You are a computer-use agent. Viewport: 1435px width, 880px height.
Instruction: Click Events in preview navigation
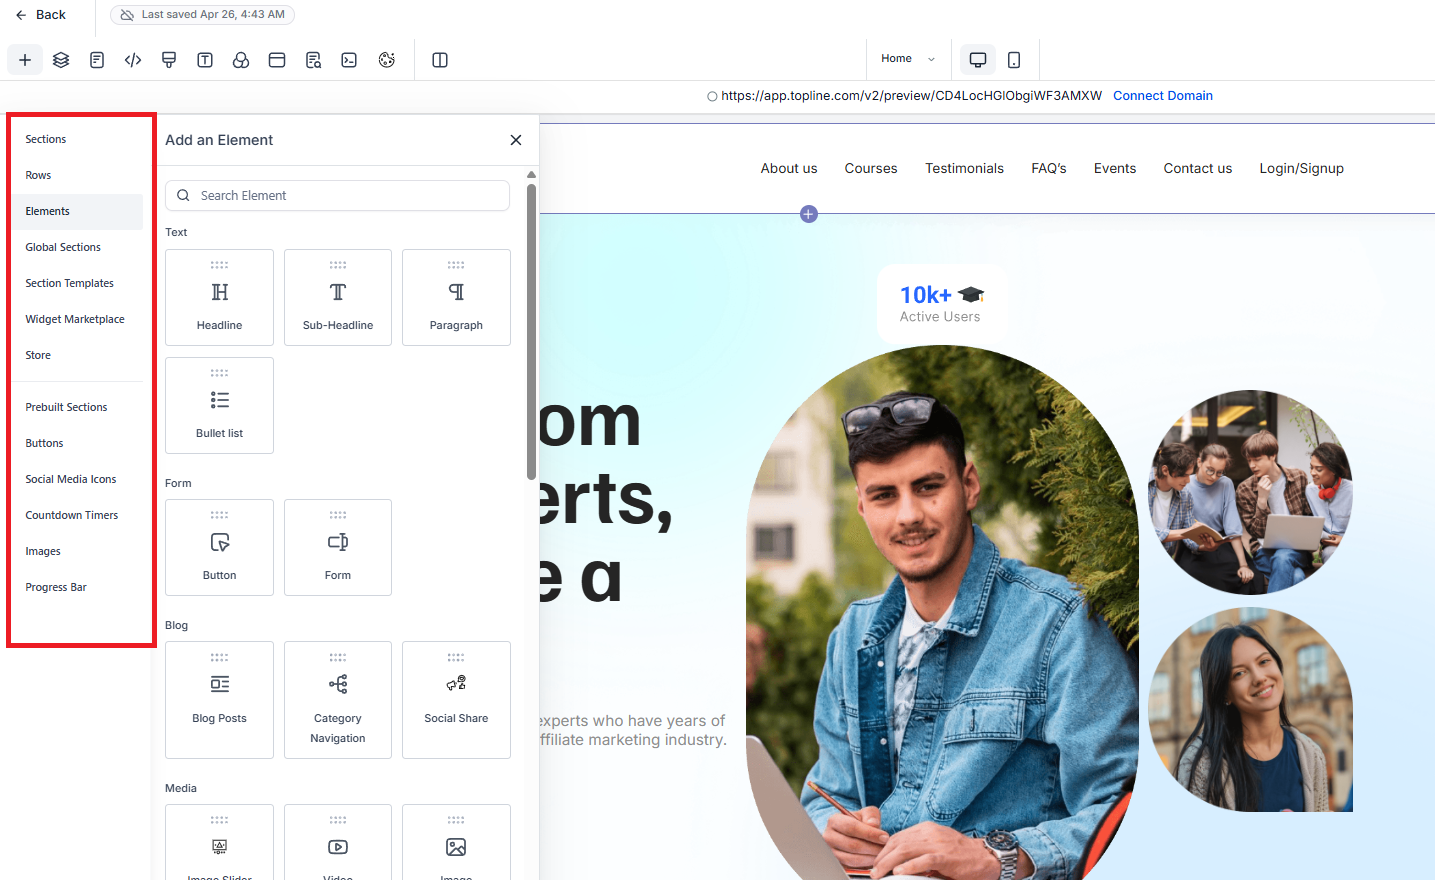pyautogui.click(x=1115, y=169)
